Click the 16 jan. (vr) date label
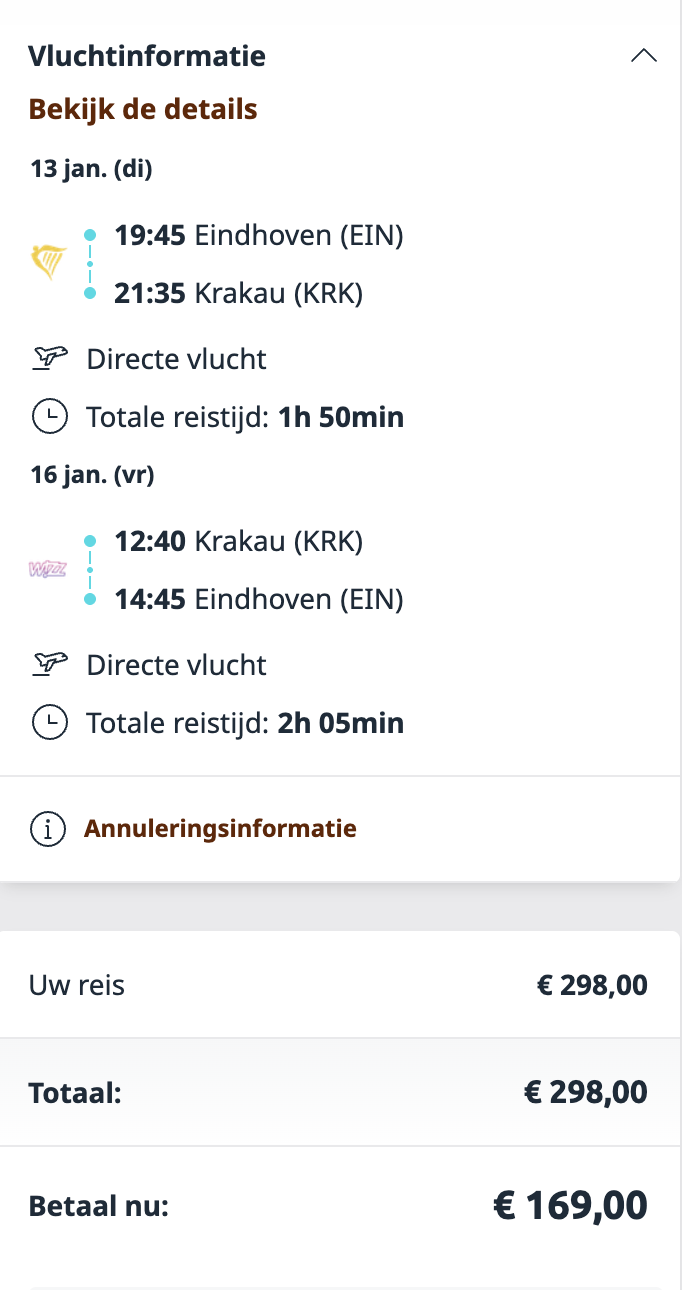 92,475
